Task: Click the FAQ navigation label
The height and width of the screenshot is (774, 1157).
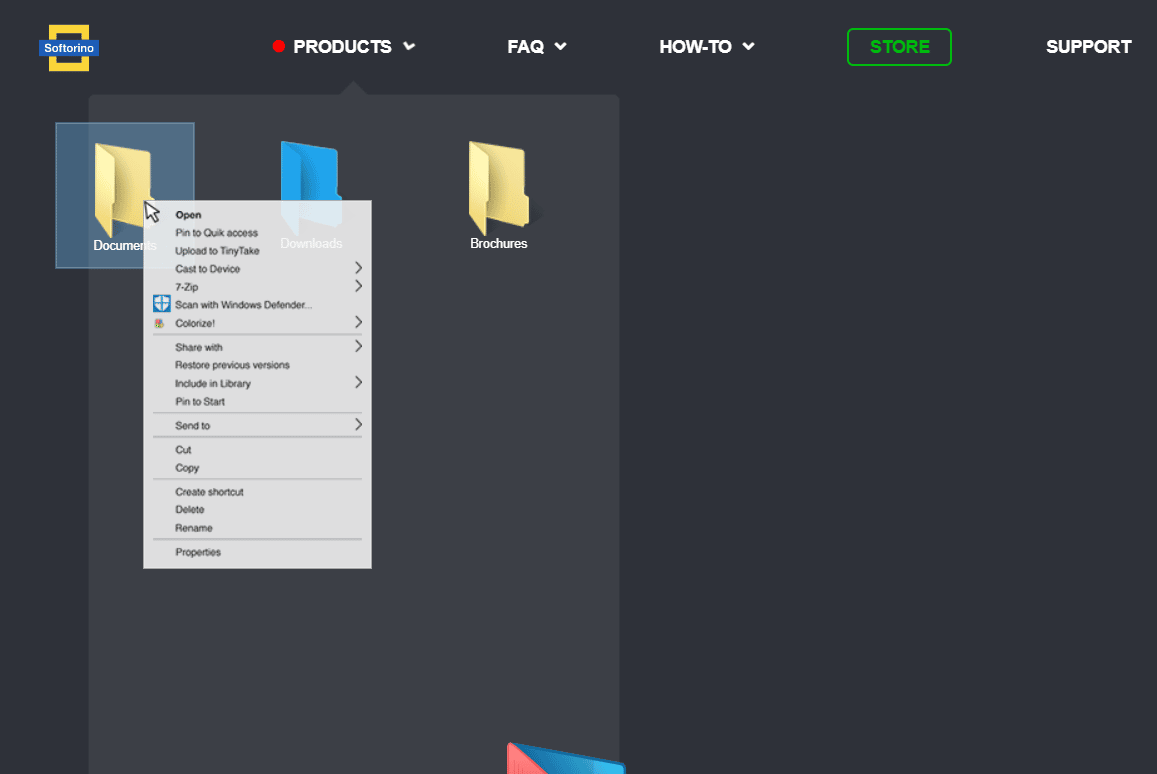Action: coord(525,46)
